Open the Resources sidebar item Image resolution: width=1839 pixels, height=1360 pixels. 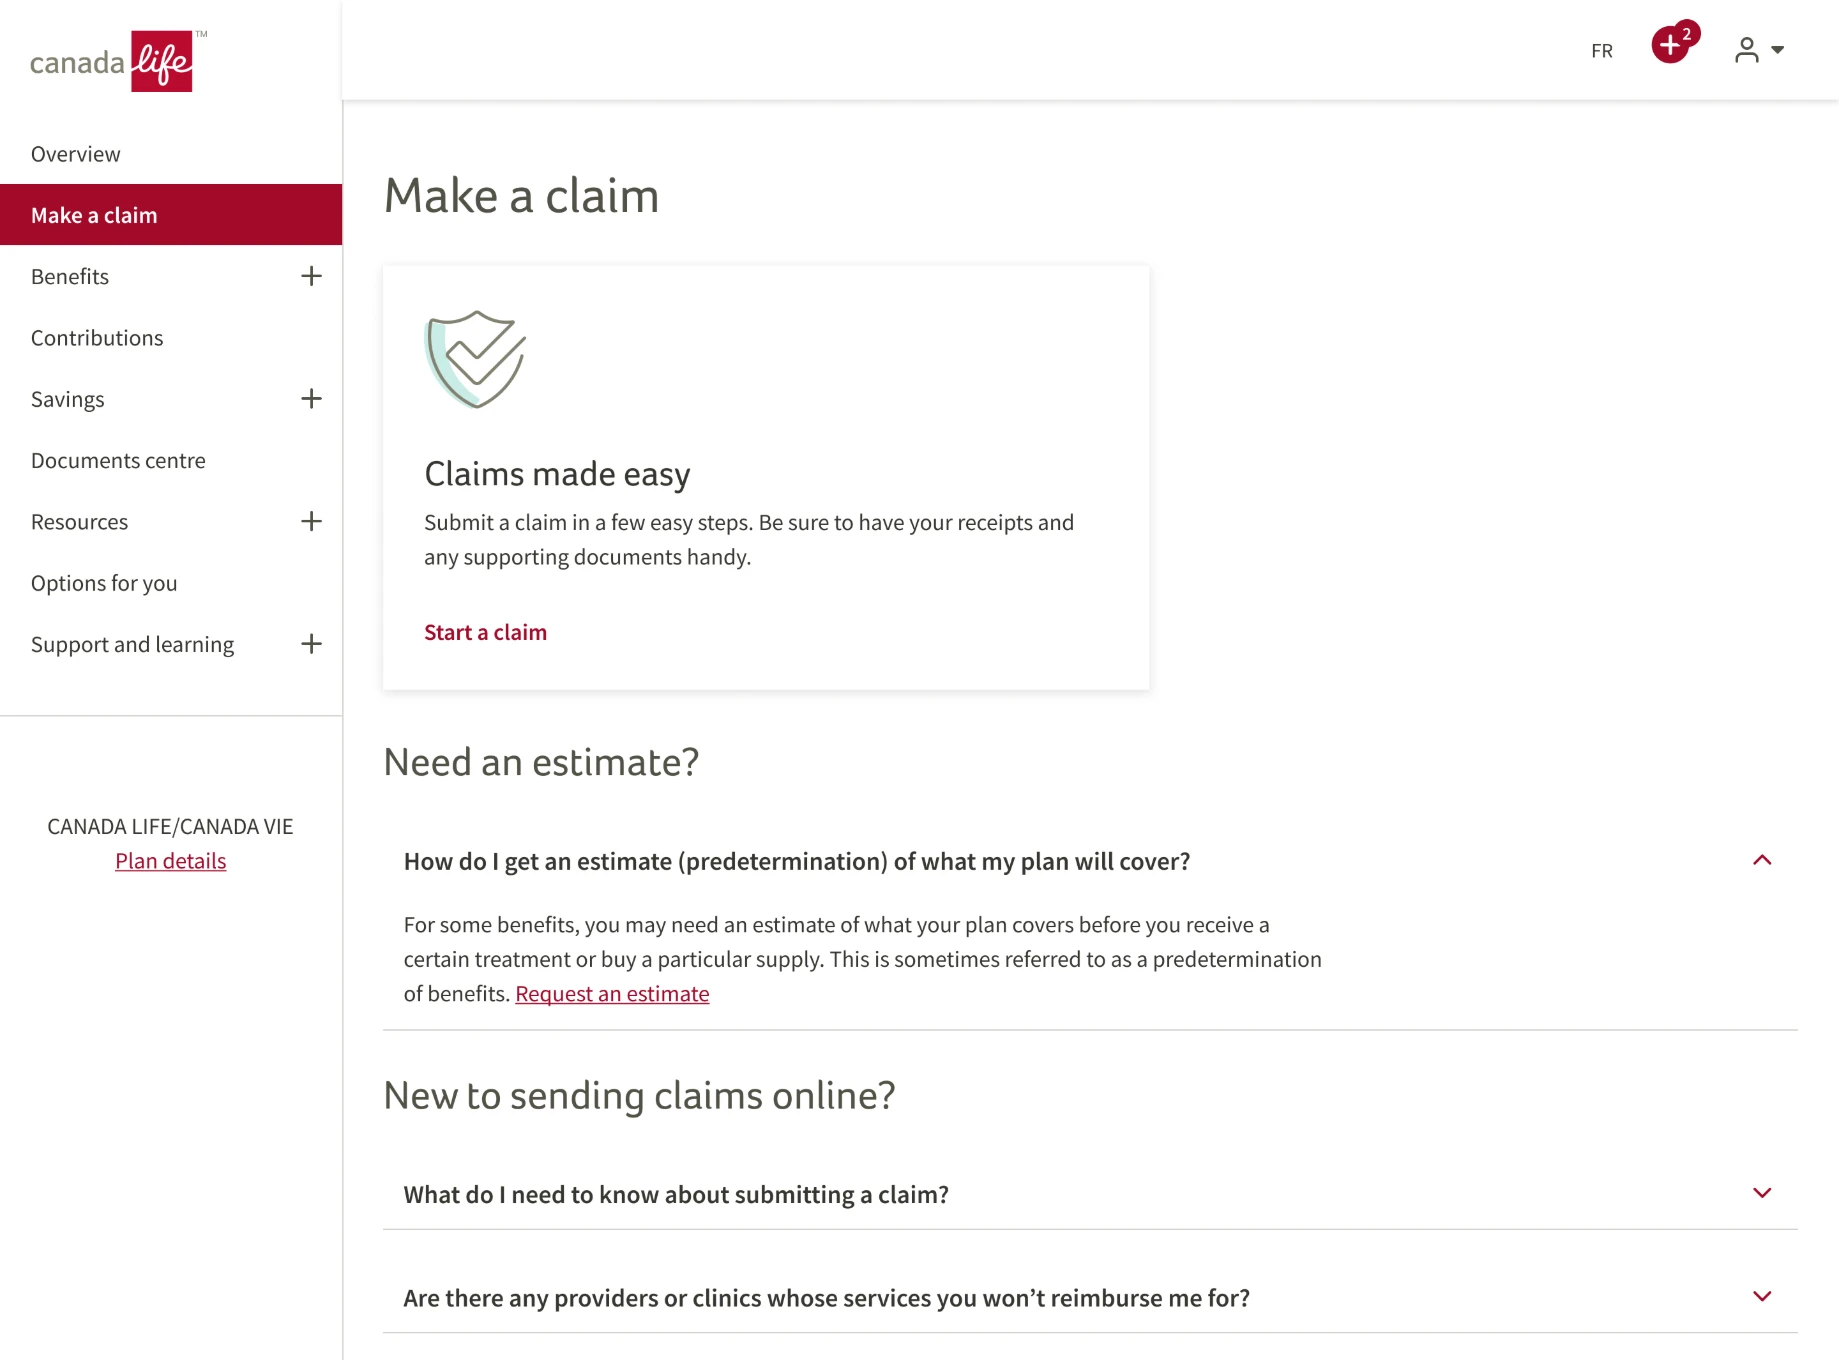pos(80,522)
